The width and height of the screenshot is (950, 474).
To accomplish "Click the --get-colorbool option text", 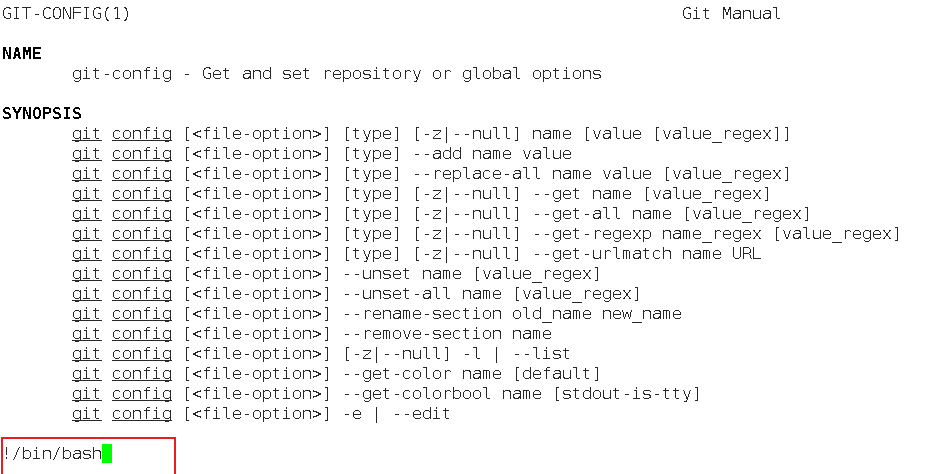I will pos(417,394).
